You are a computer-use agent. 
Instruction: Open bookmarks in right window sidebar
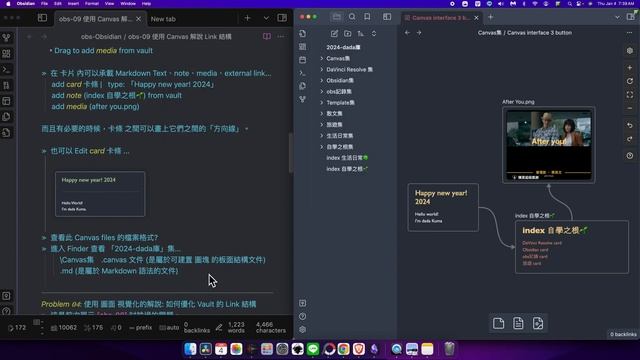[x=367, y=17]
